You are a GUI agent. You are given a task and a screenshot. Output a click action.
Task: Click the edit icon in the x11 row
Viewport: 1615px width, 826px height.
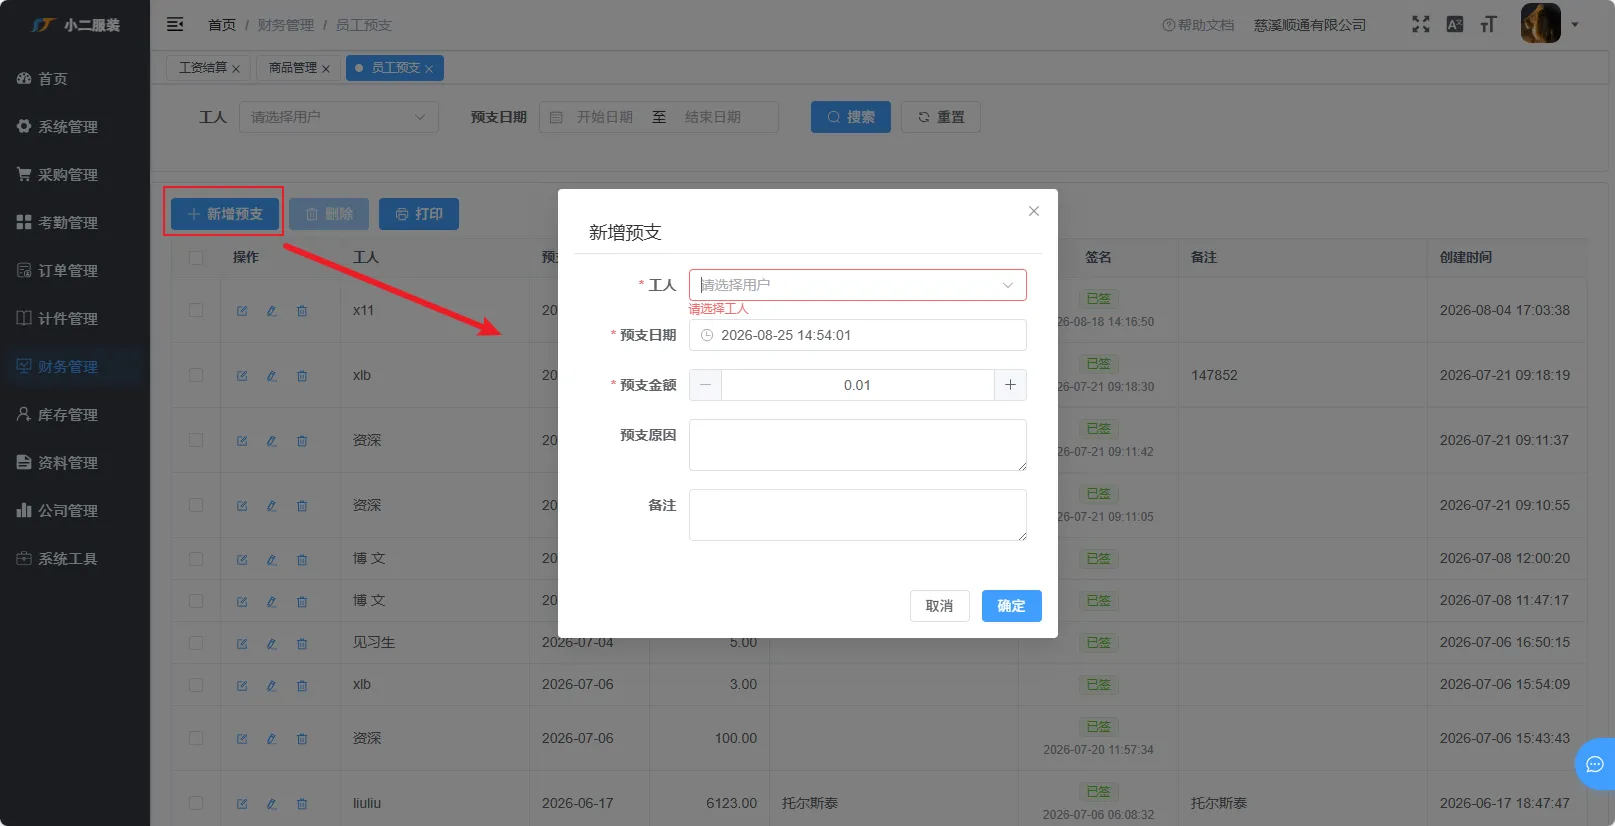coord(242,311)
